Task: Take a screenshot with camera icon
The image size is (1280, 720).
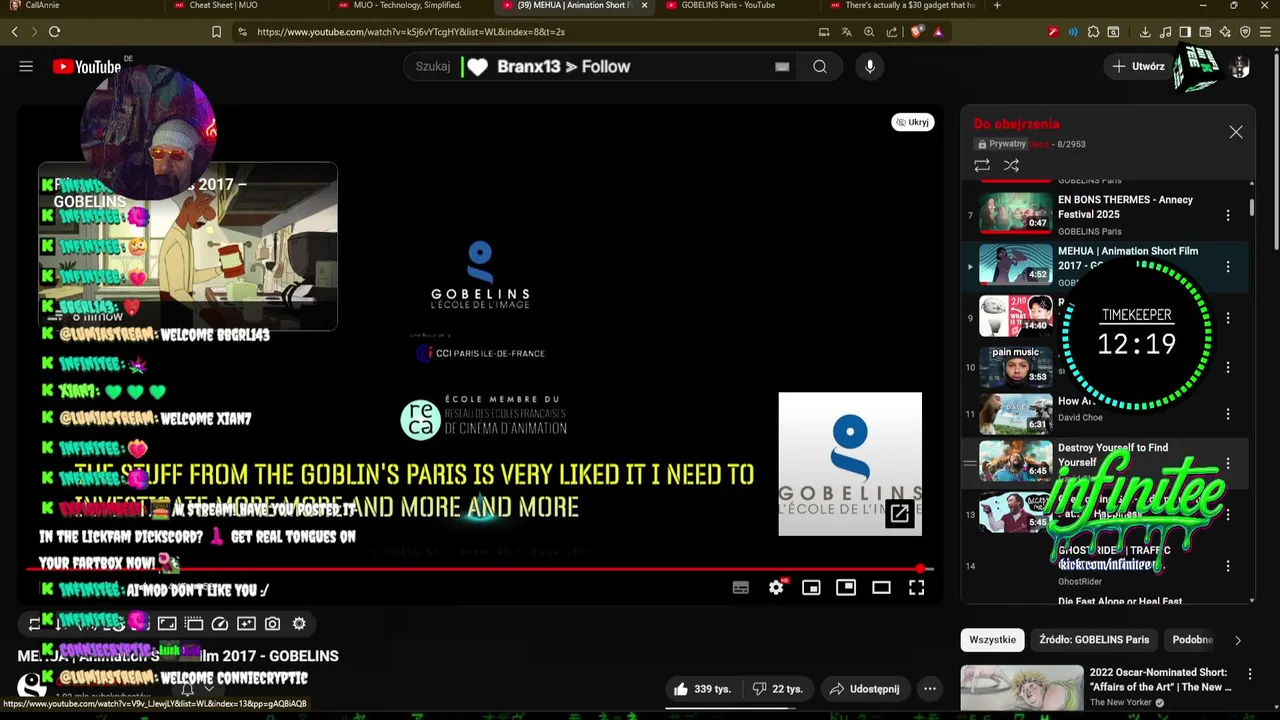Action: click(272, 624)
